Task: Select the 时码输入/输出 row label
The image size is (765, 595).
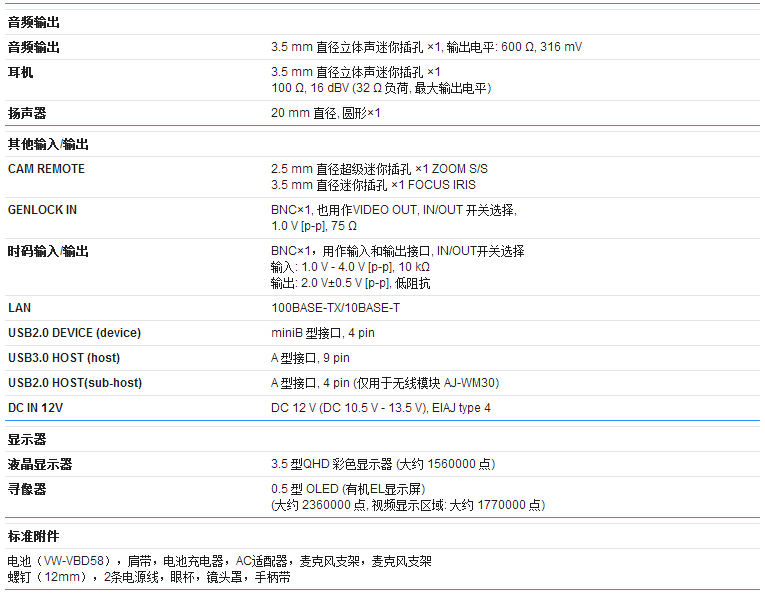Action: 48,251
